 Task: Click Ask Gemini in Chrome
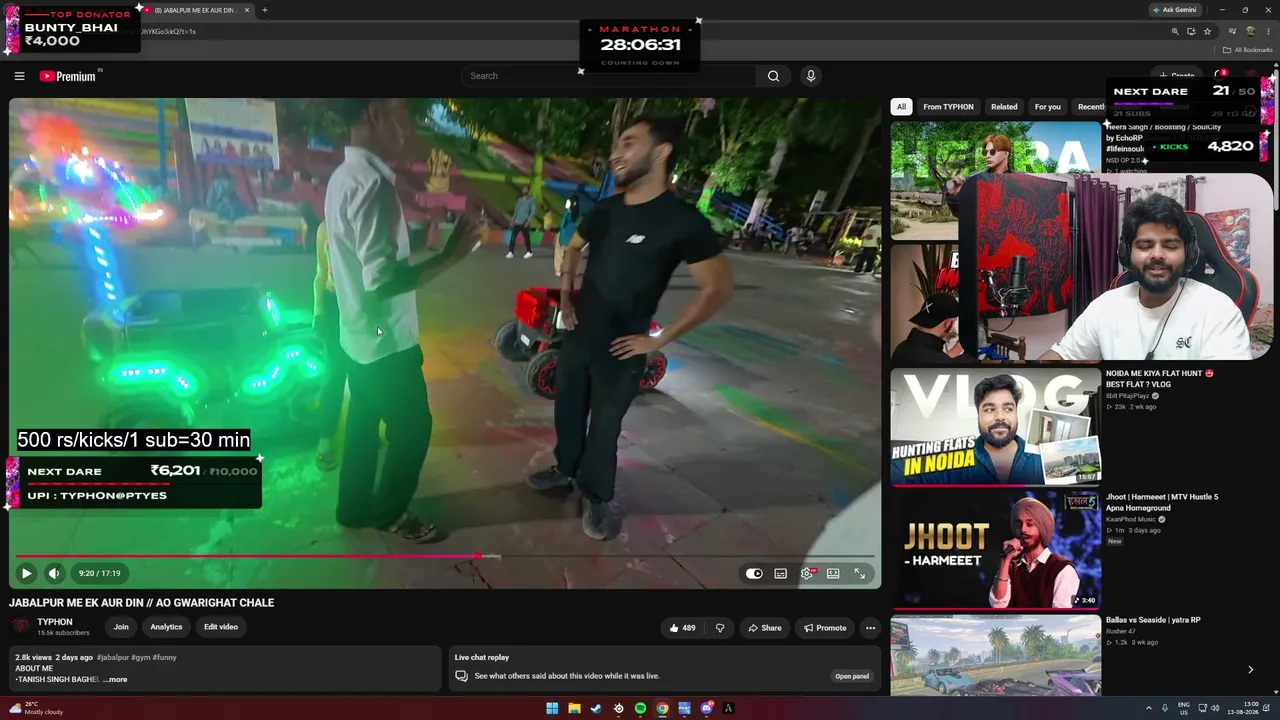(x=1174, y=10)
